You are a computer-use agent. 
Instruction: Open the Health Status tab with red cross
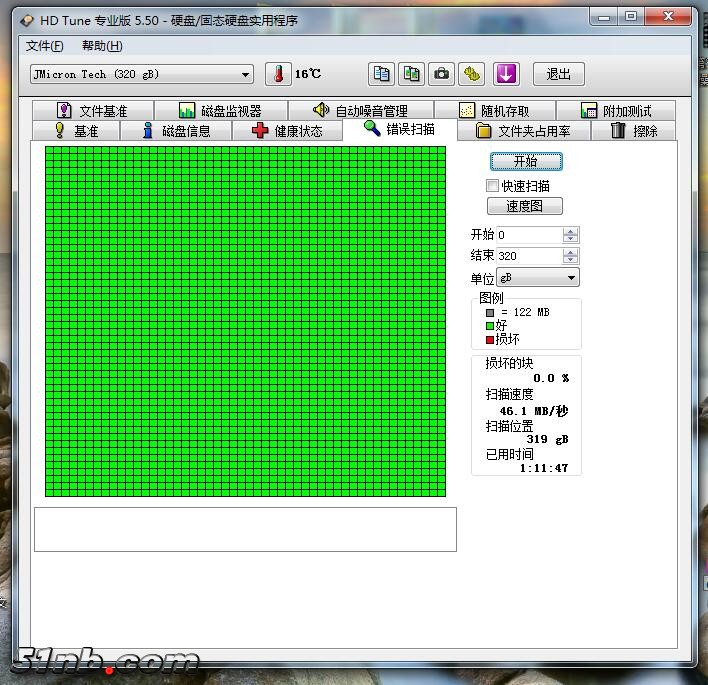point(287,131)
